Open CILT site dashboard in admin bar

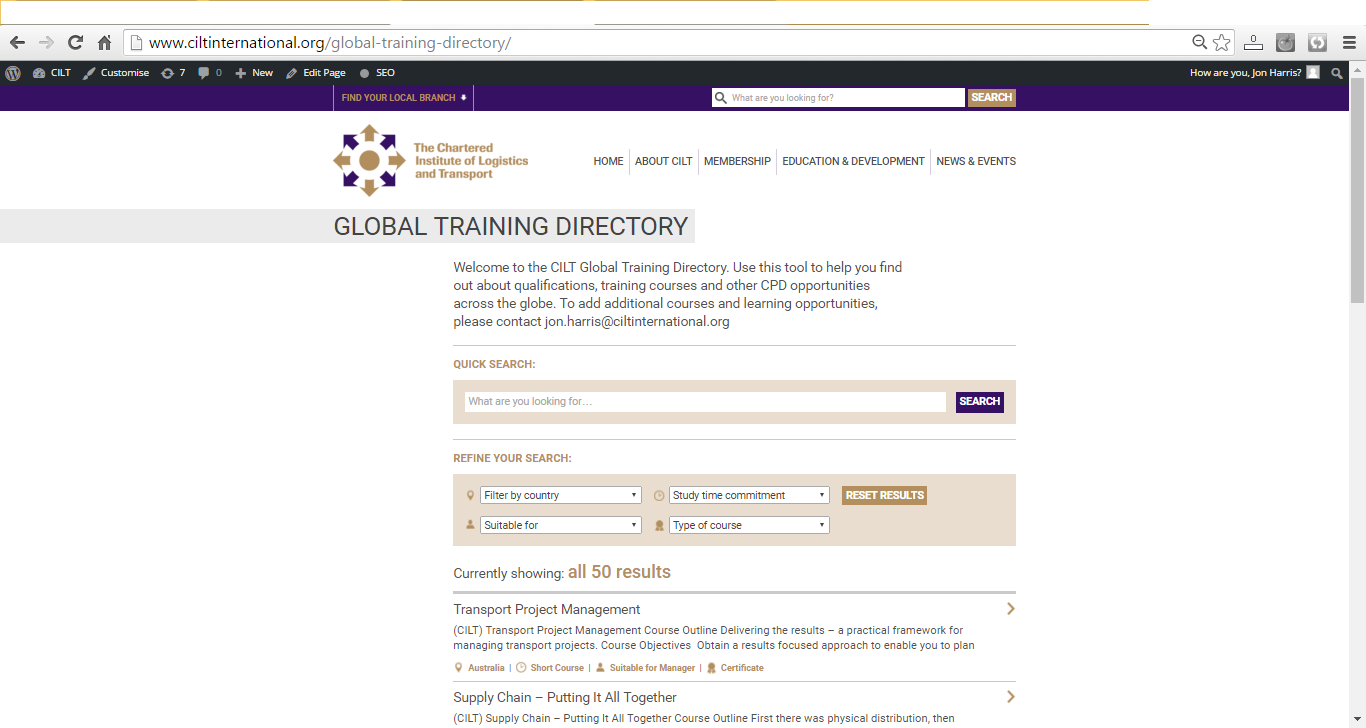click(52, 73)
